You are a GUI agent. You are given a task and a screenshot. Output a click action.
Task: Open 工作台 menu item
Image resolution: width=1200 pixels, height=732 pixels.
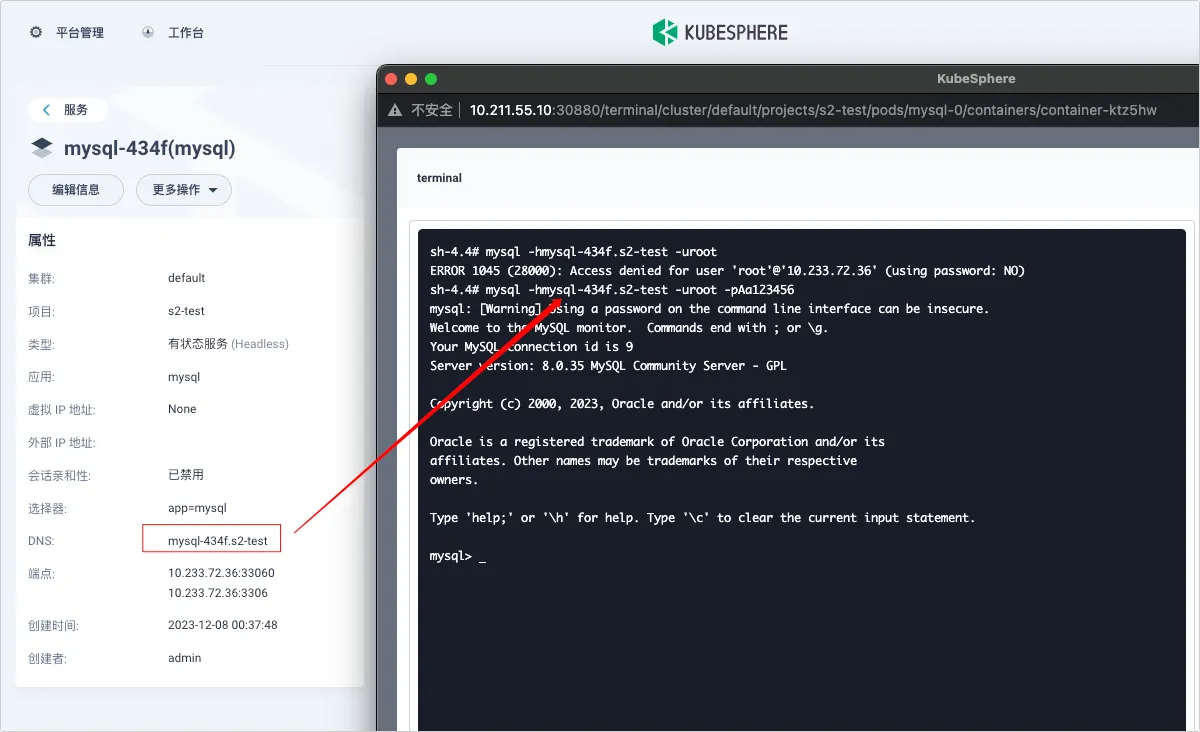tap(186, 32)
